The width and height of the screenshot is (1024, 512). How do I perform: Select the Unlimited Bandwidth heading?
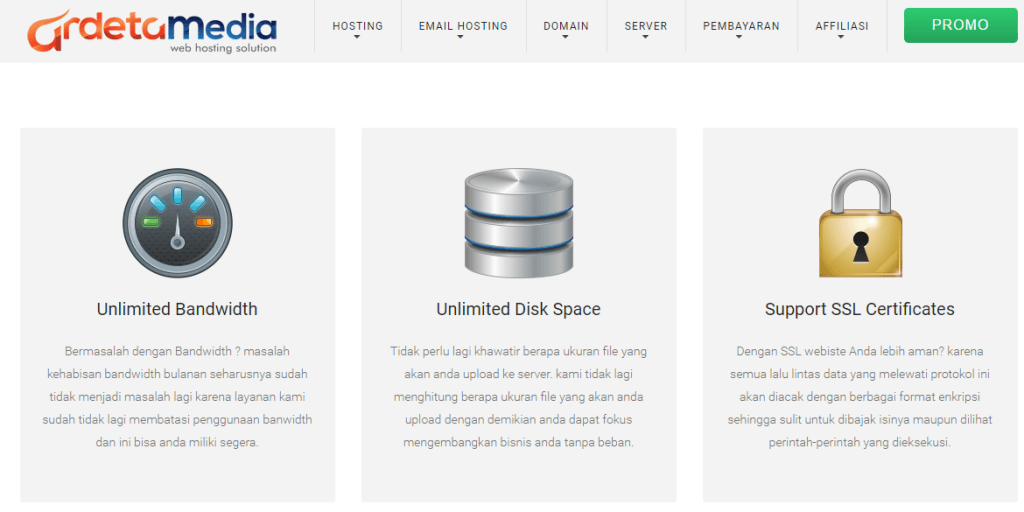pos(177,309)
